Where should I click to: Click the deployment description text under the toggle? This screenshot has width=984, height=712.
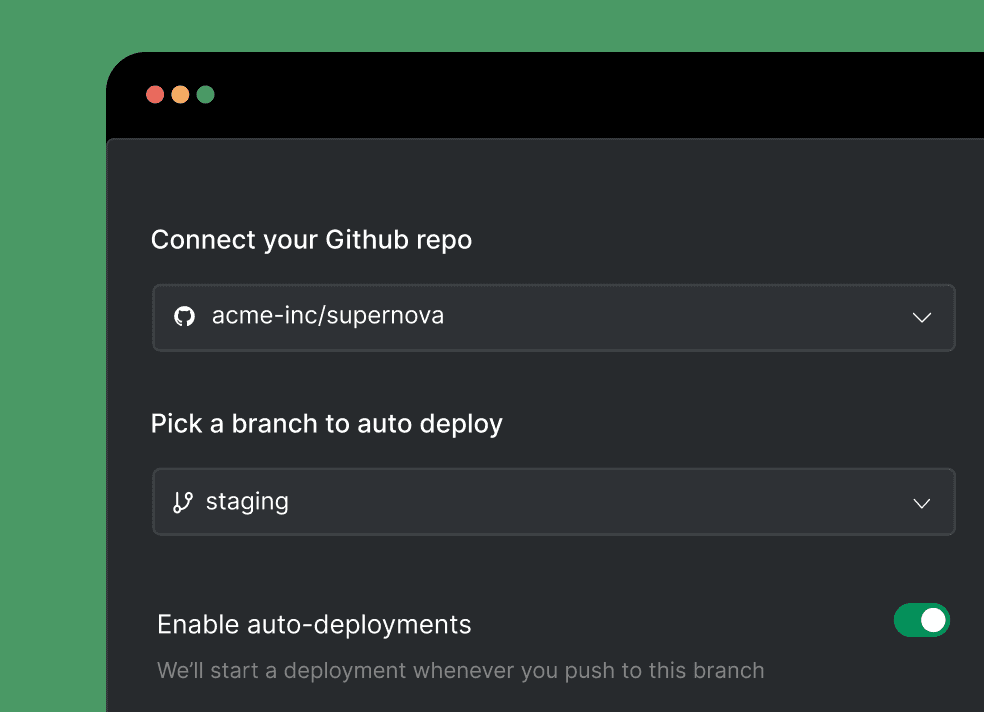point(461,671)
